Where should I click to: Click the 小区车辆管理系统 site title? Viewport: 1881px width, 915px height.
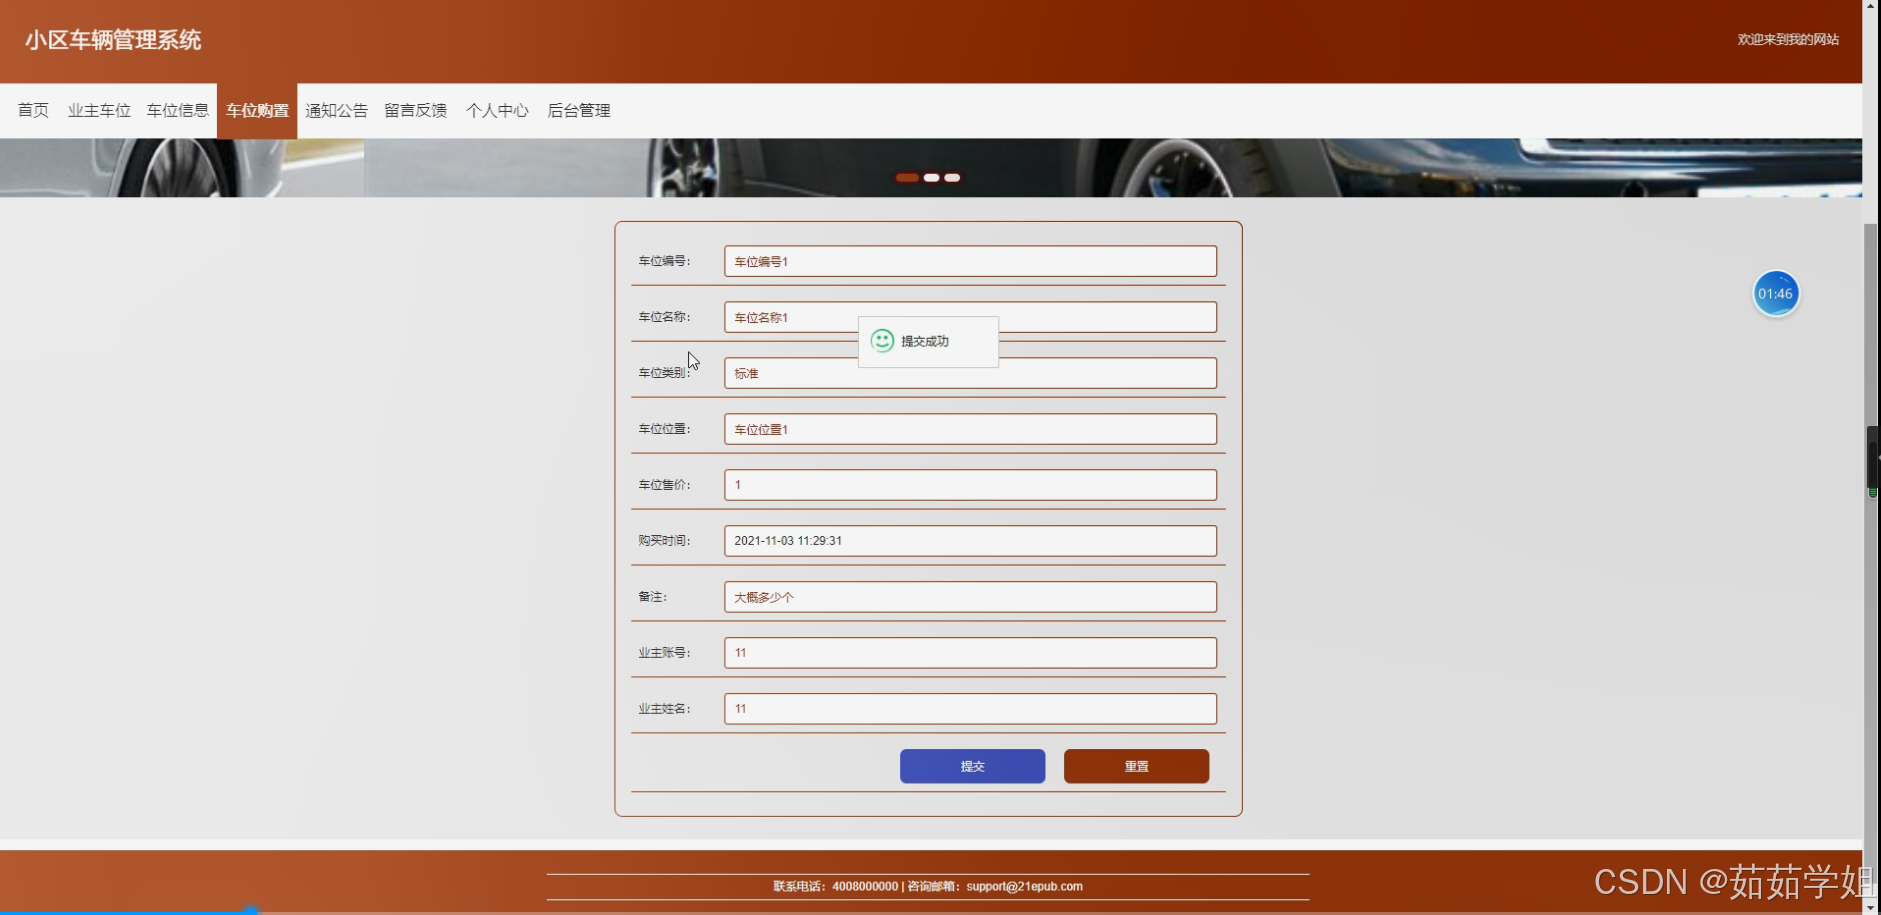click(112, 40)
